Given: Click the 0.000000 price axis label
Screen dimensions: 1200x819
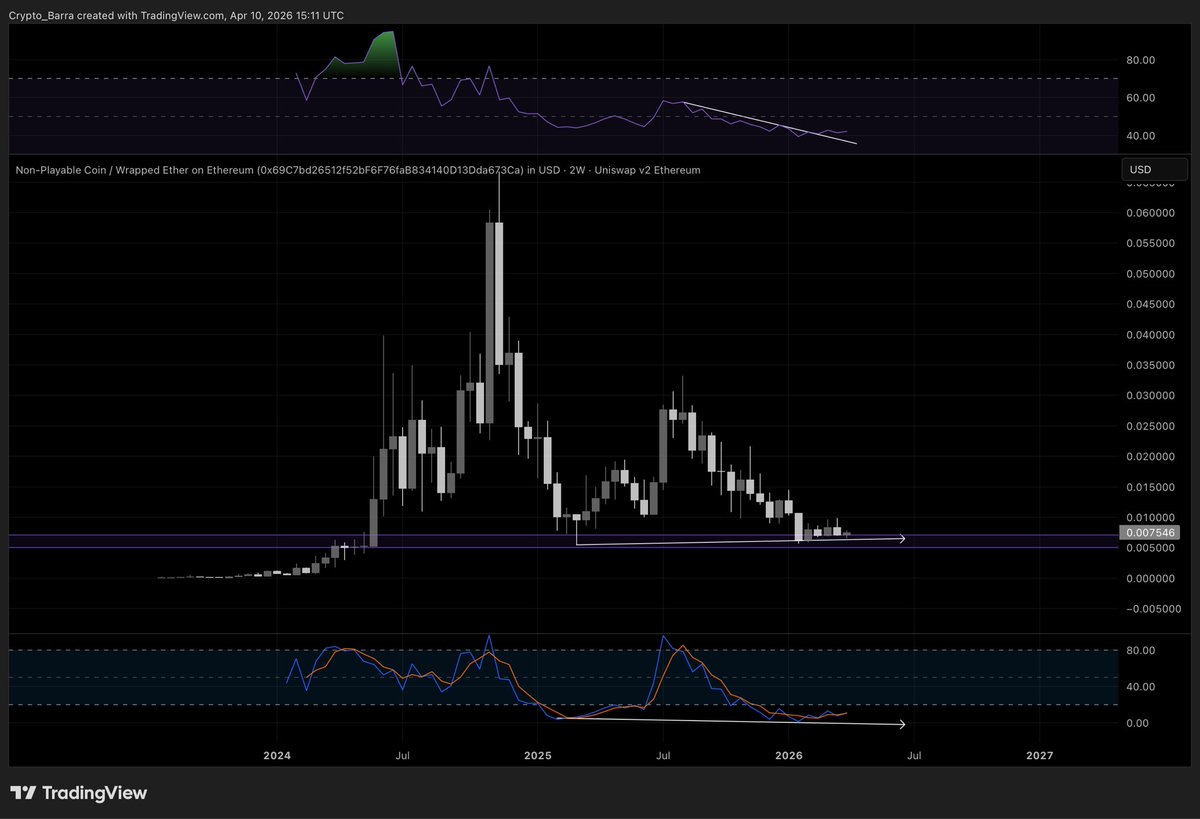Looking at the screenshot, I should coord(1149,579).
